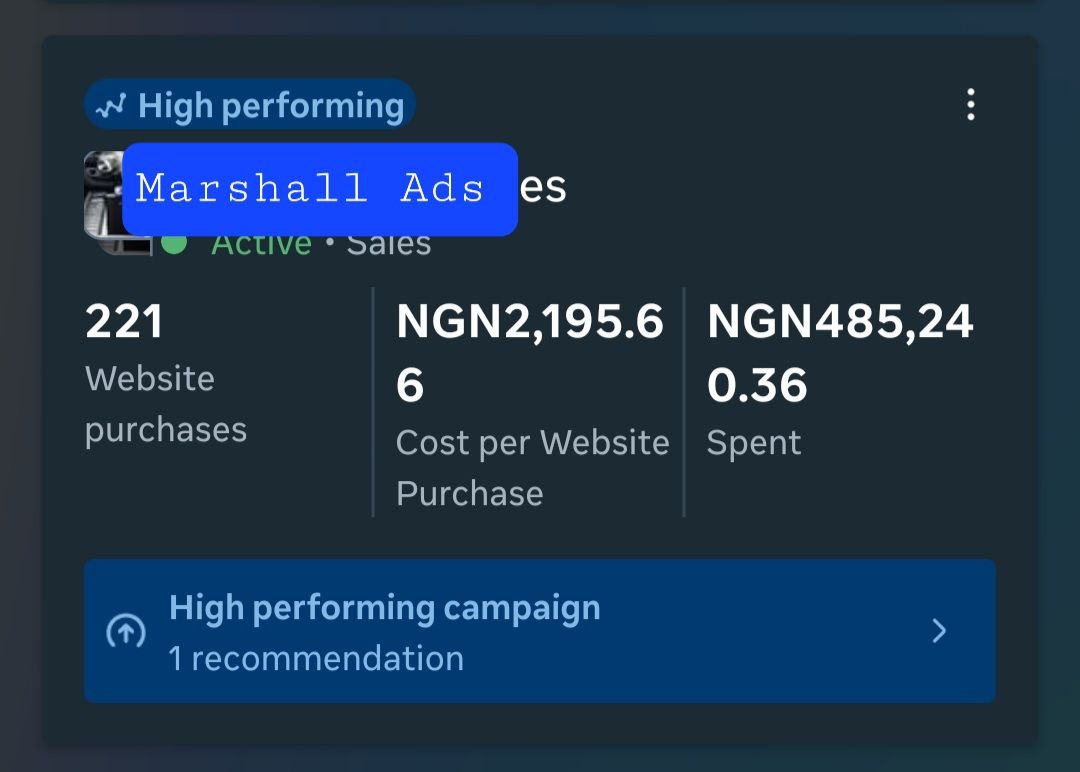This screenshot has width=1080, height=772.
Task: Expand recommendation with the right chevron
Action: (x=939, y=631)
